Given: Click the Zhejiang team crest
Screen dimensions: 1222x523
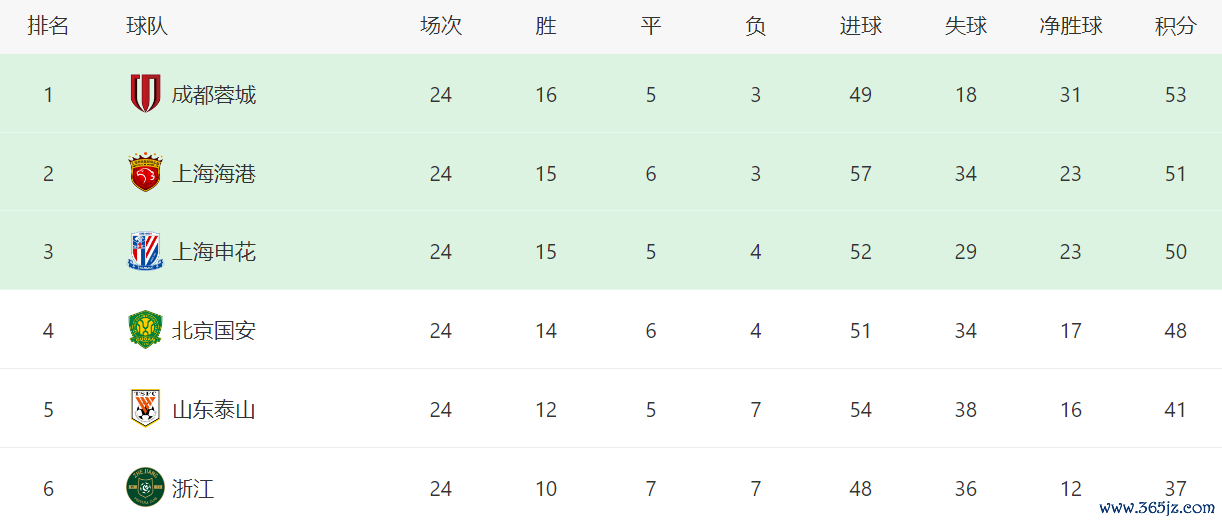Looking at the screenshot, I should pos(145,488).
